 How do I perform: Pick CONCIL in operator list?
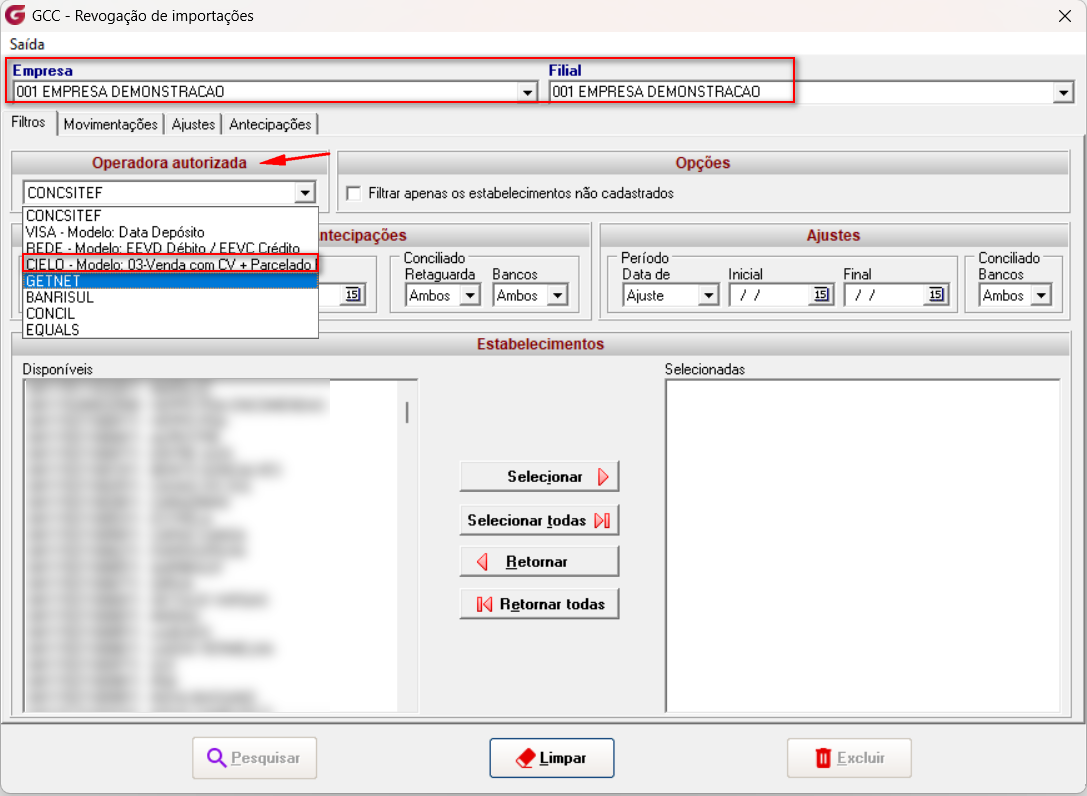171,313
